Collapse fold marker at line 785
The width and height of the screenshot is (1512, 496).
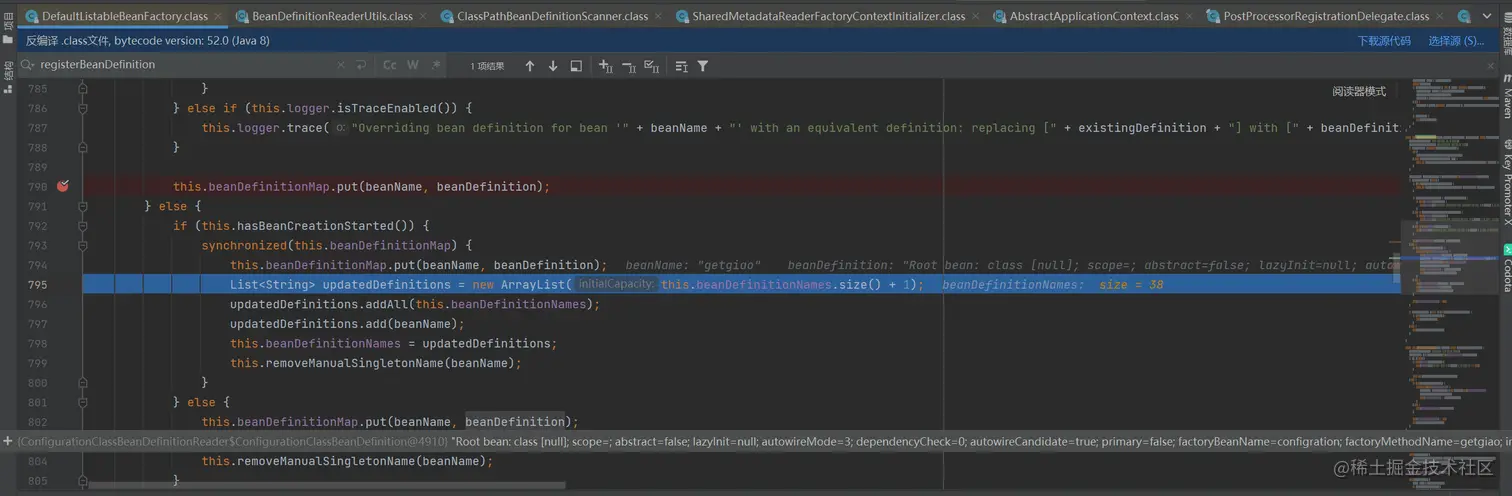pos(84,88)
